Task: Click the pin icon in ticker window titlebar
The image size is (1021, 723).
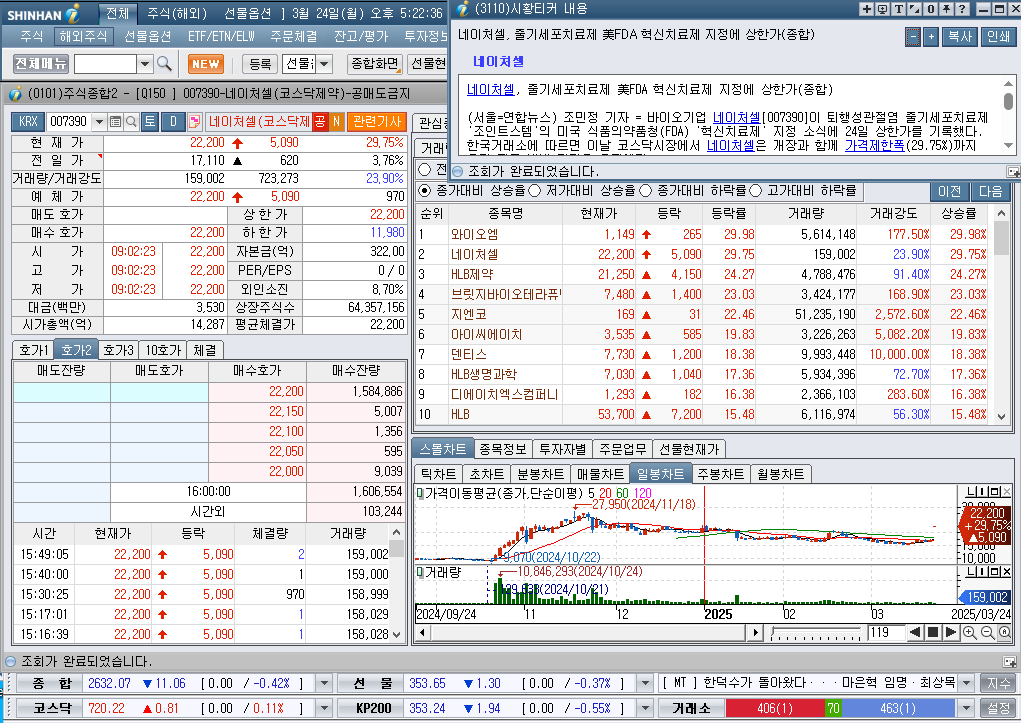Action: 946,8
